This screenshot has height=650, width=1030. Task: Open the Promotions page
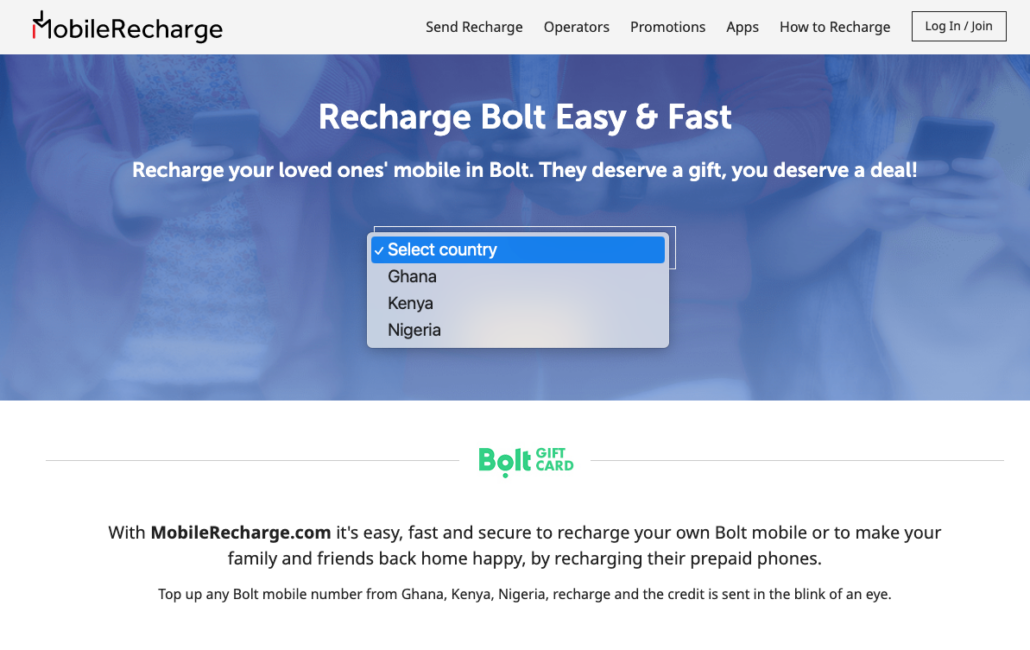pos(667,27)
